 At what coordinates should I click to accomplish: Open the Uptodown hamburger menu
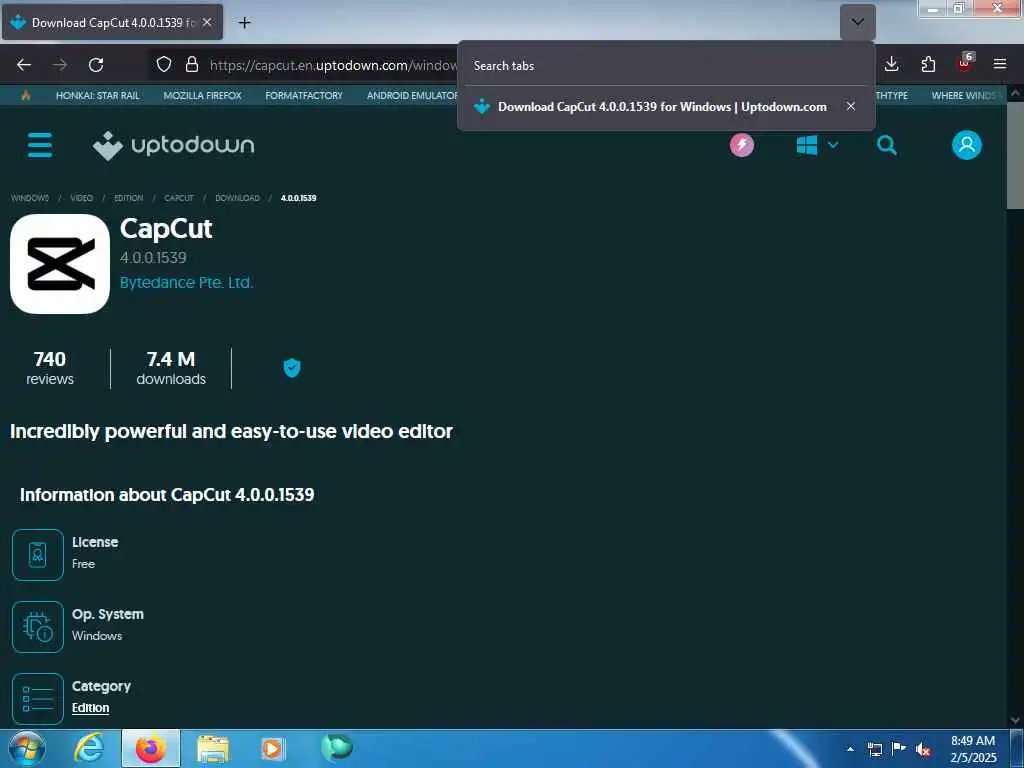tap(40, 145)
